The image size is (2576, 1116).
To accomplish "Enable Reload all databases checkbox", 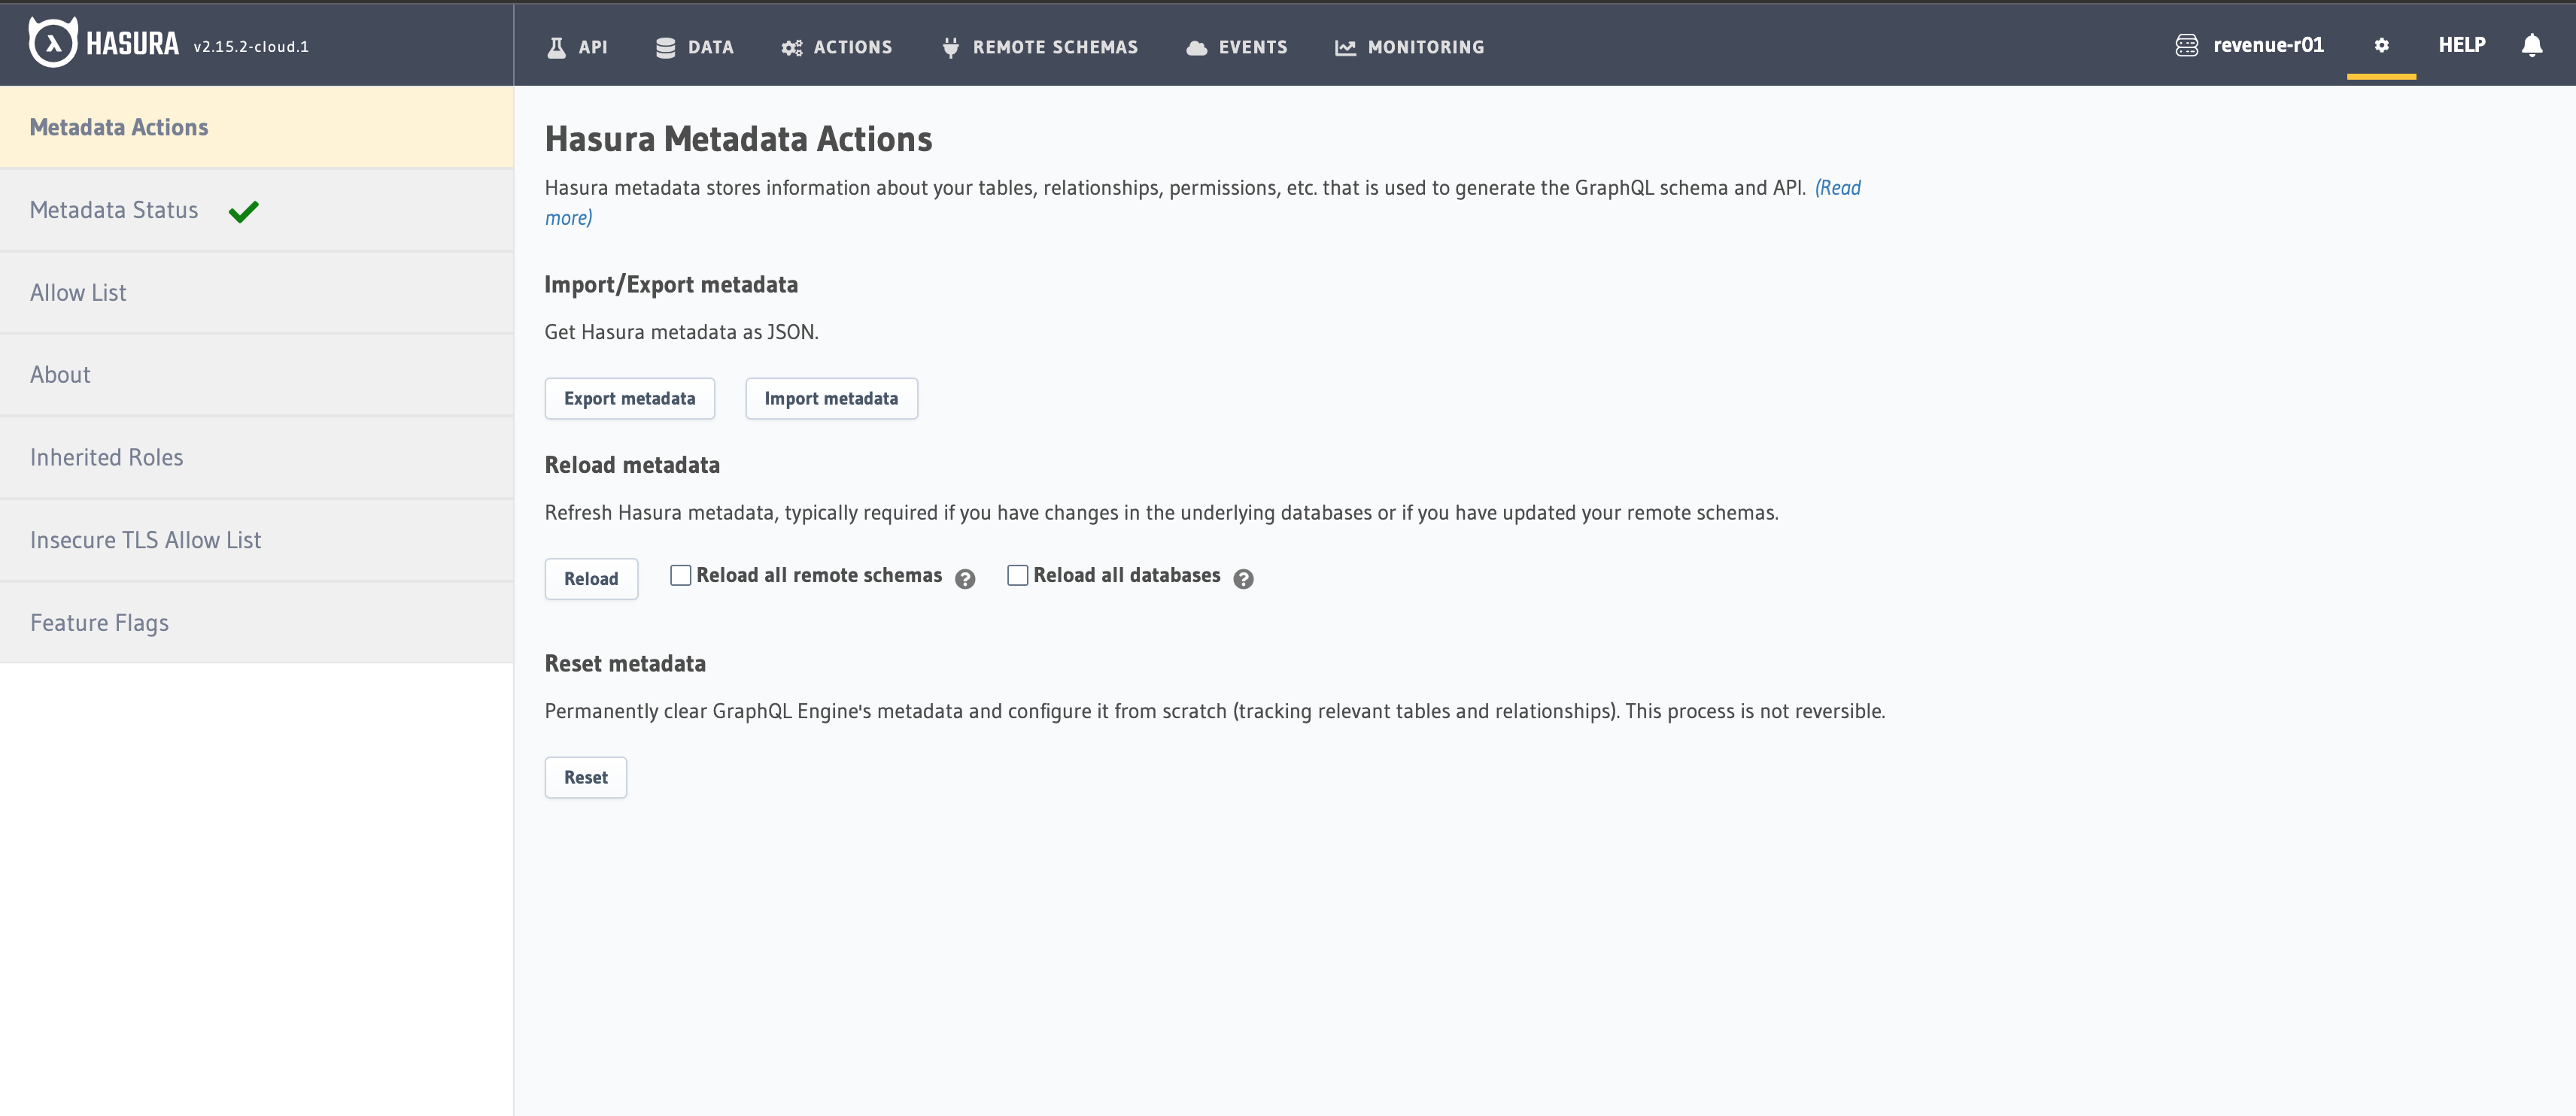I will (1017, 575).
